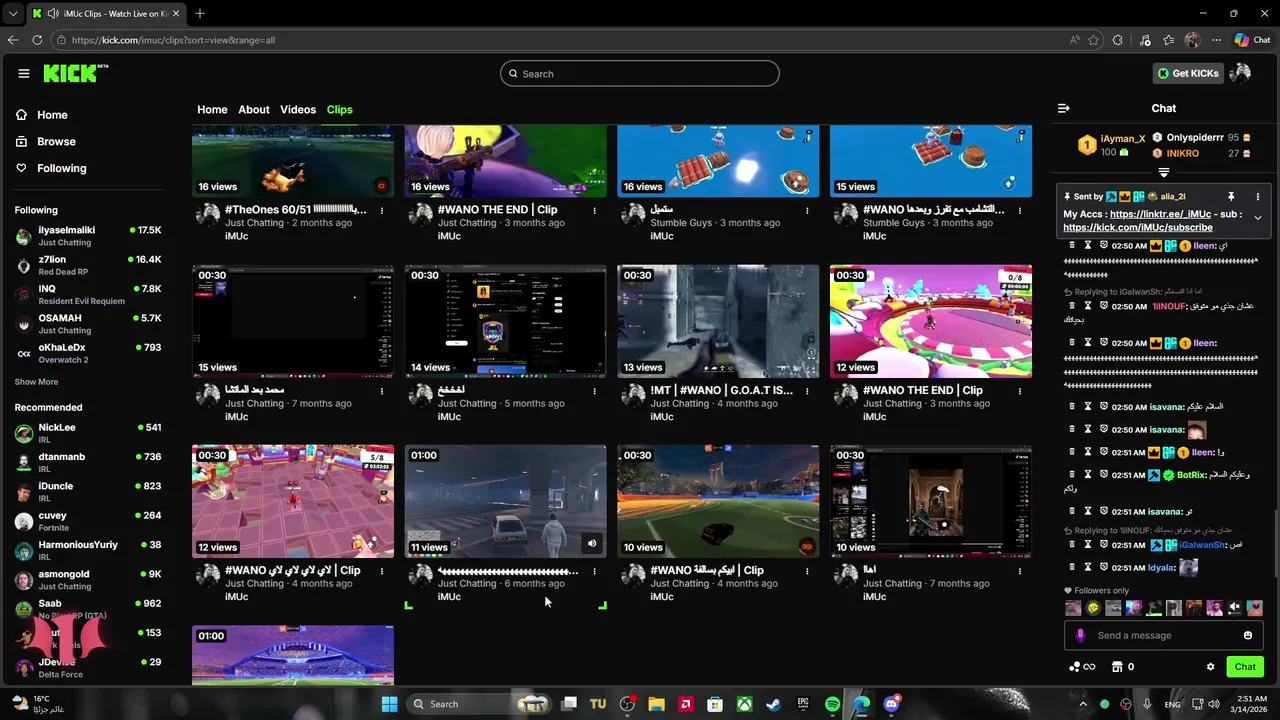Switch to the Videos tab
Screen dimensions: 1280x720
point(298,109)
